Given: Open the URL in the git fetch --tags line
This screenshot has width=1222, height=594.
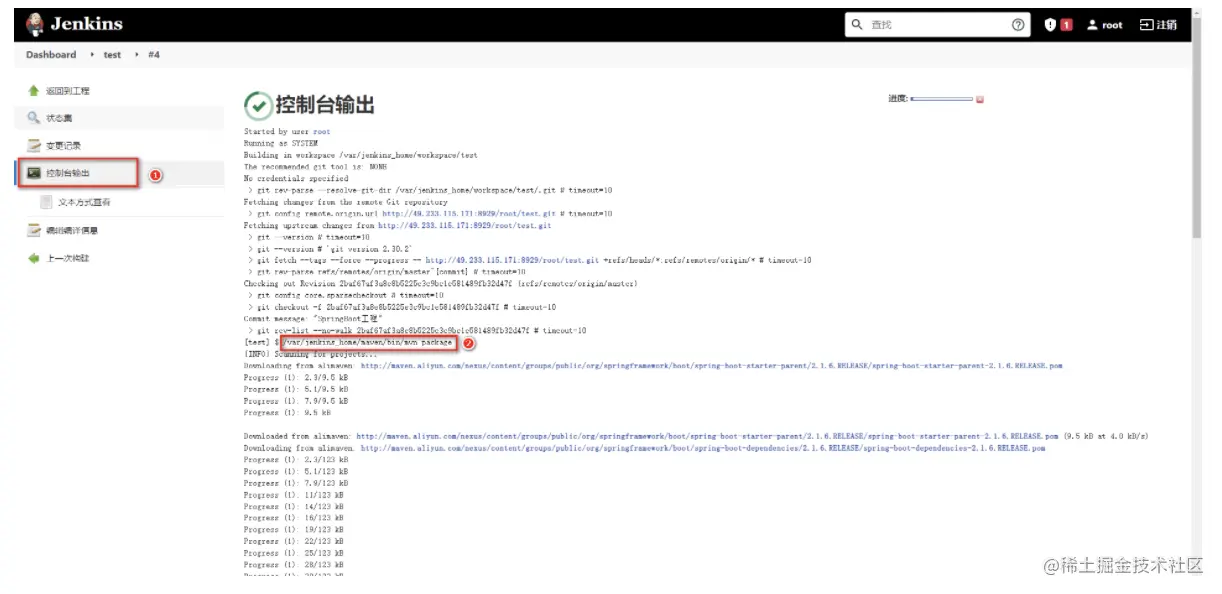Looking at the screenshot, I should pos(514,261).
